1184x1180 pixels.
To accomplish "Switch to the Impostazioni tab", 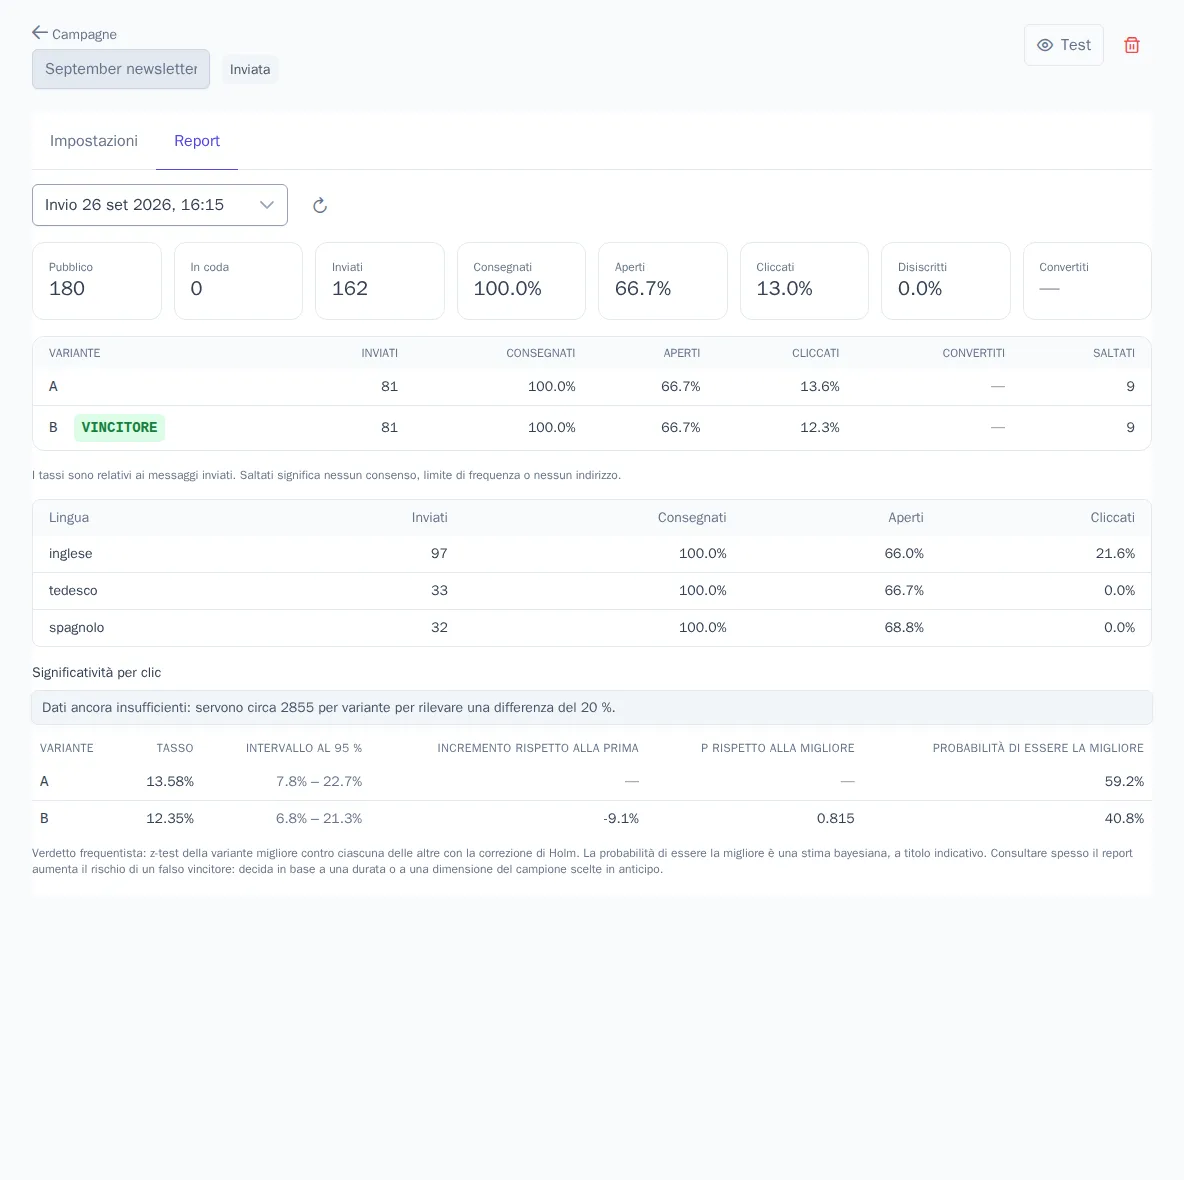I will point(94,141).
